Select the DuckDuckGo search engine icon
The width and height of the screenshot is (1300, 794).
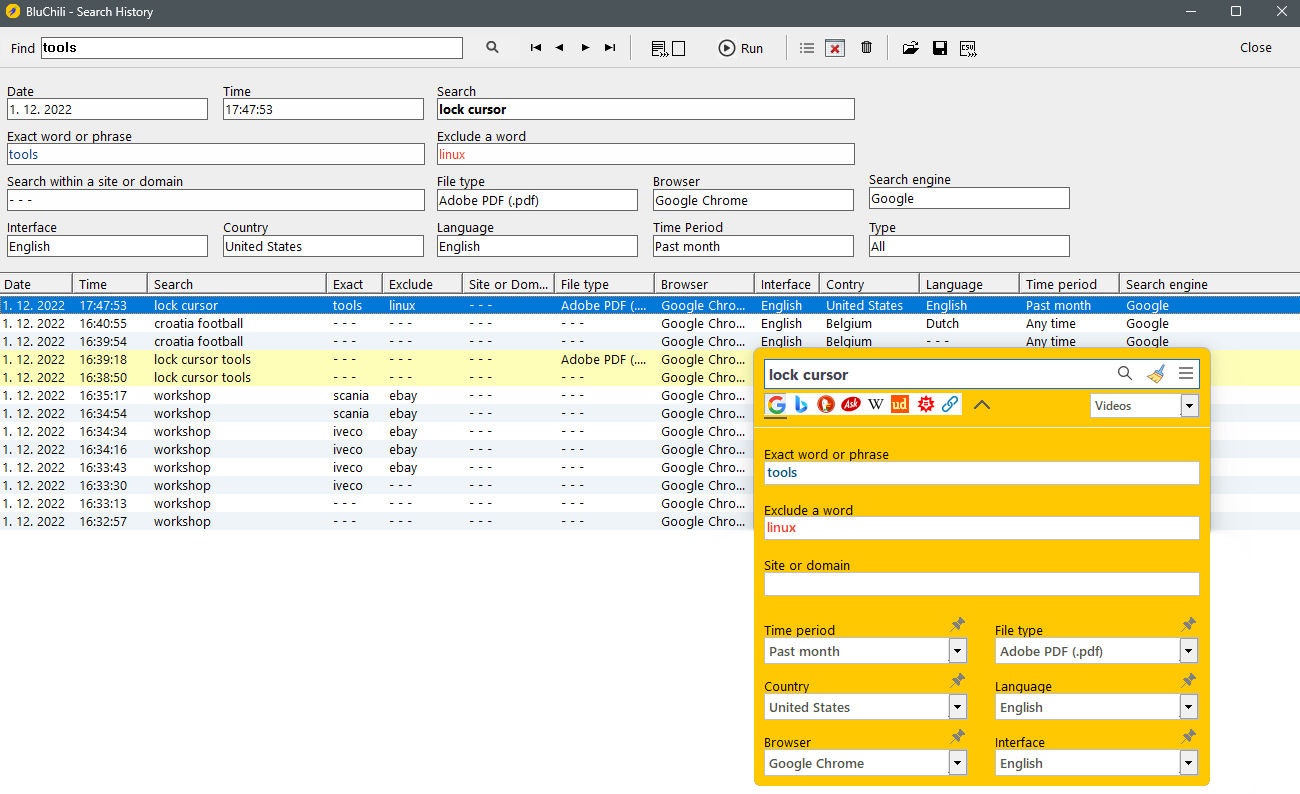coord(826,404)
